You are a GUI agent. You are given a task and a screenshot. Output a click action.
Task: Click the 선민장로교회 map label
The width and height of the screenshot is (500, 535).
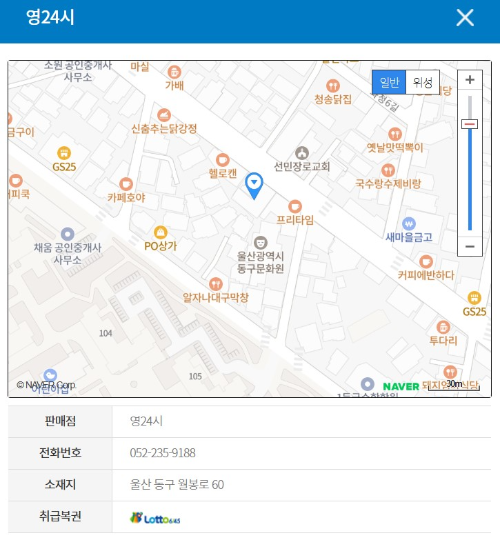tap(302, 167)
